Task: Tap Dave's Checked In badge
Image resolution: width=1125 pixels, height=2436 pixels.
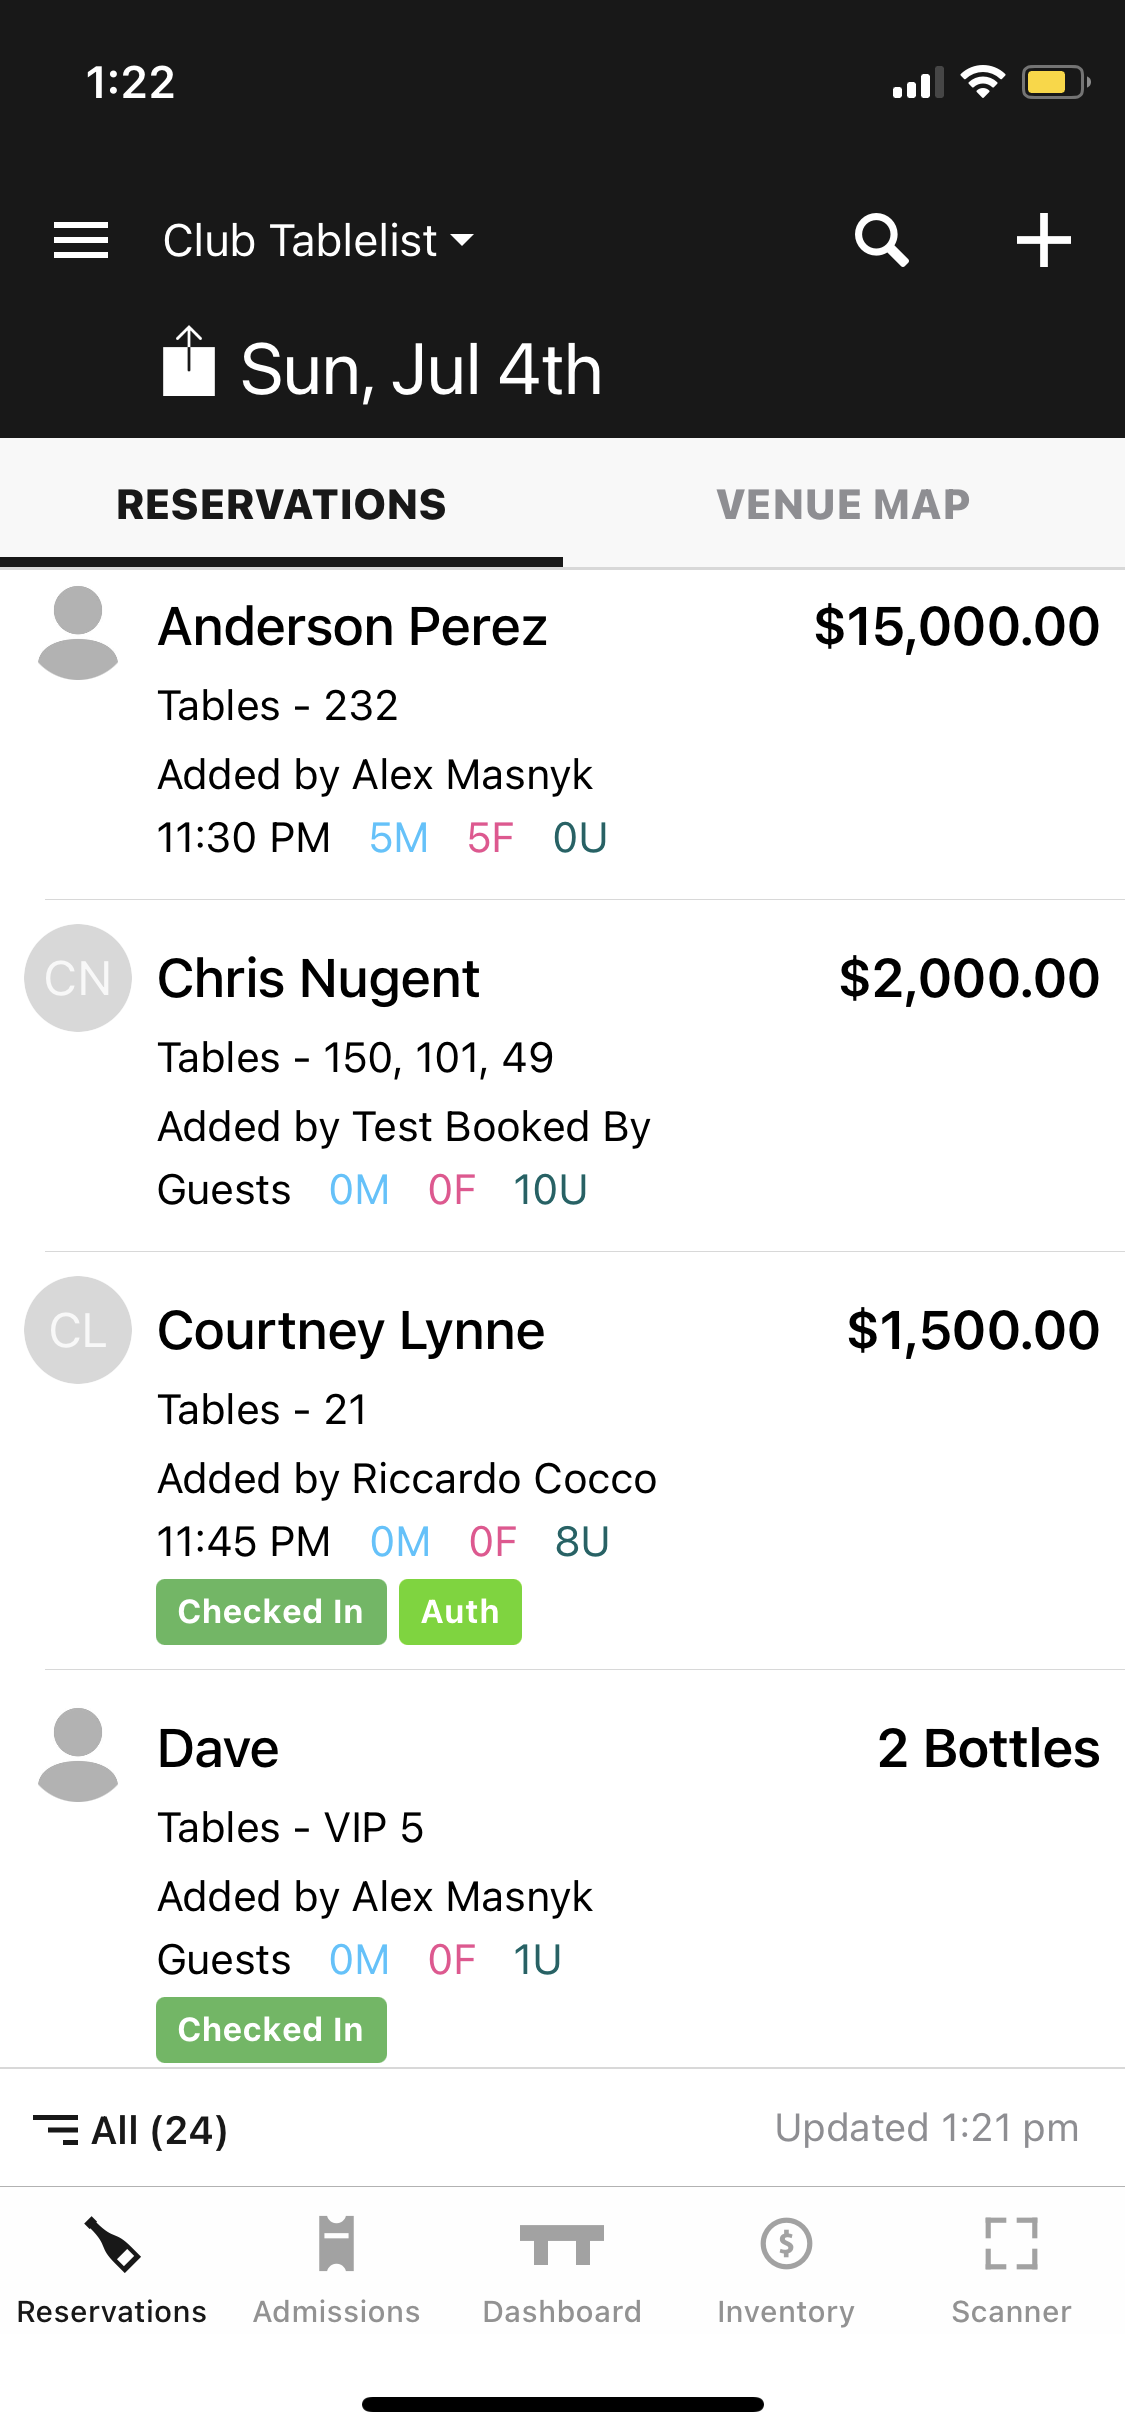Action: coord(271,2030)
